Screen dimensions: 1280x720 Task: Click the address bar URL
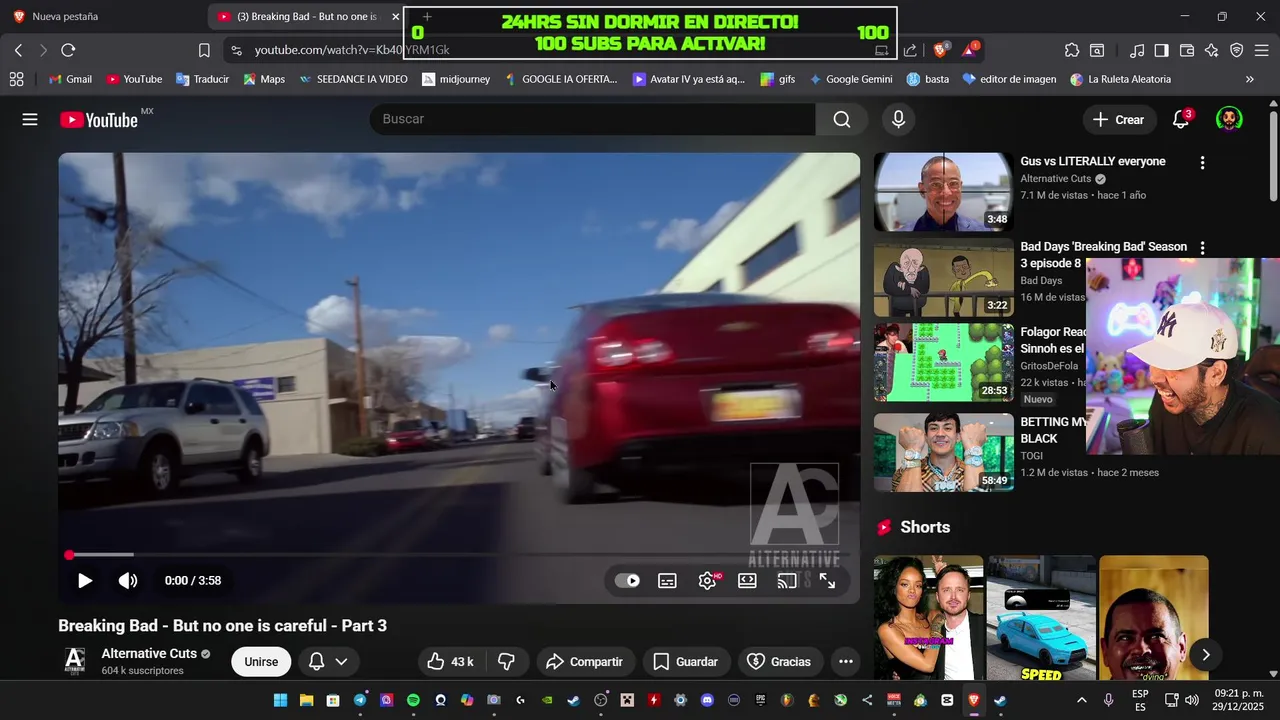[x=352, y=50]
